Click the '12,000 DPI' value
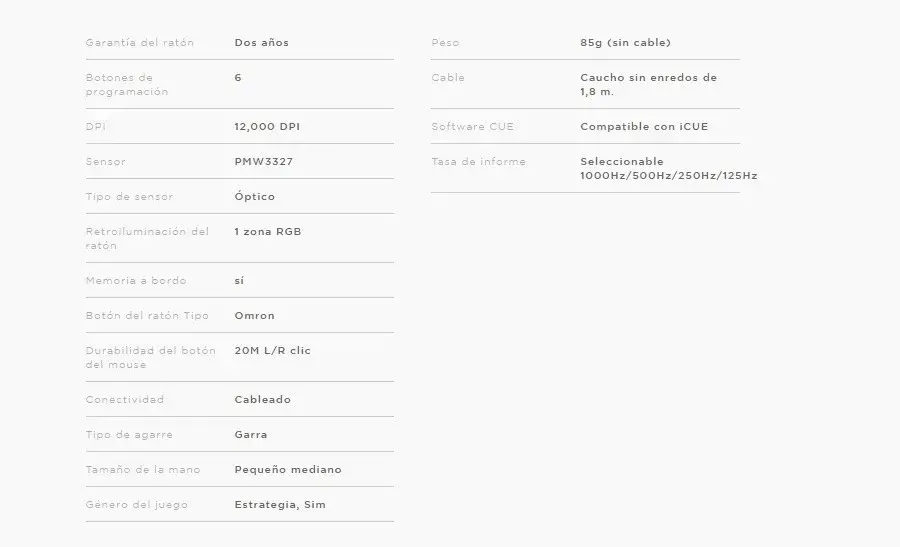 pos(266,127)
